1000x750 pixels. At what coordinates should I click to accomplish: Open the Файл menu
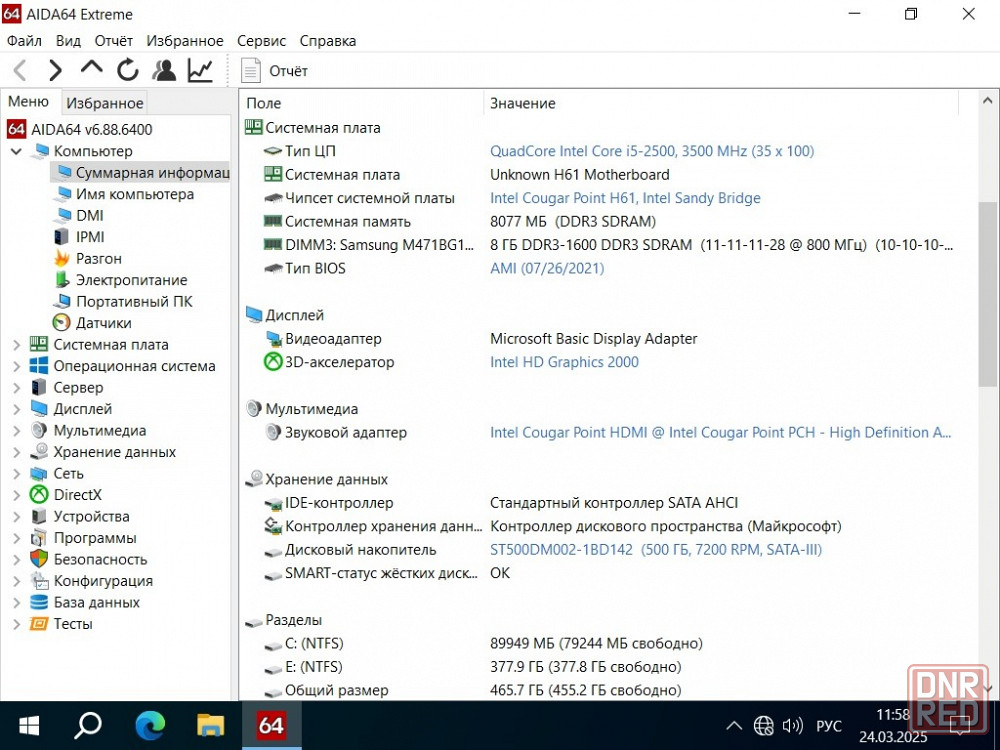click(x=24, y=41)
